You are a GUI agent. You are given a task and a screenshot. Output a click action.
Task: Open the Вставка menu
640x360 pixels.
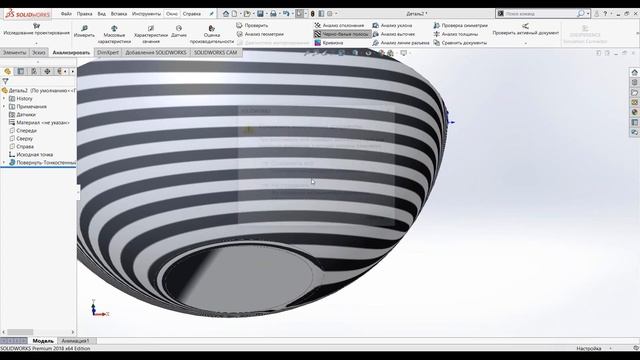[x=119, y=13]
